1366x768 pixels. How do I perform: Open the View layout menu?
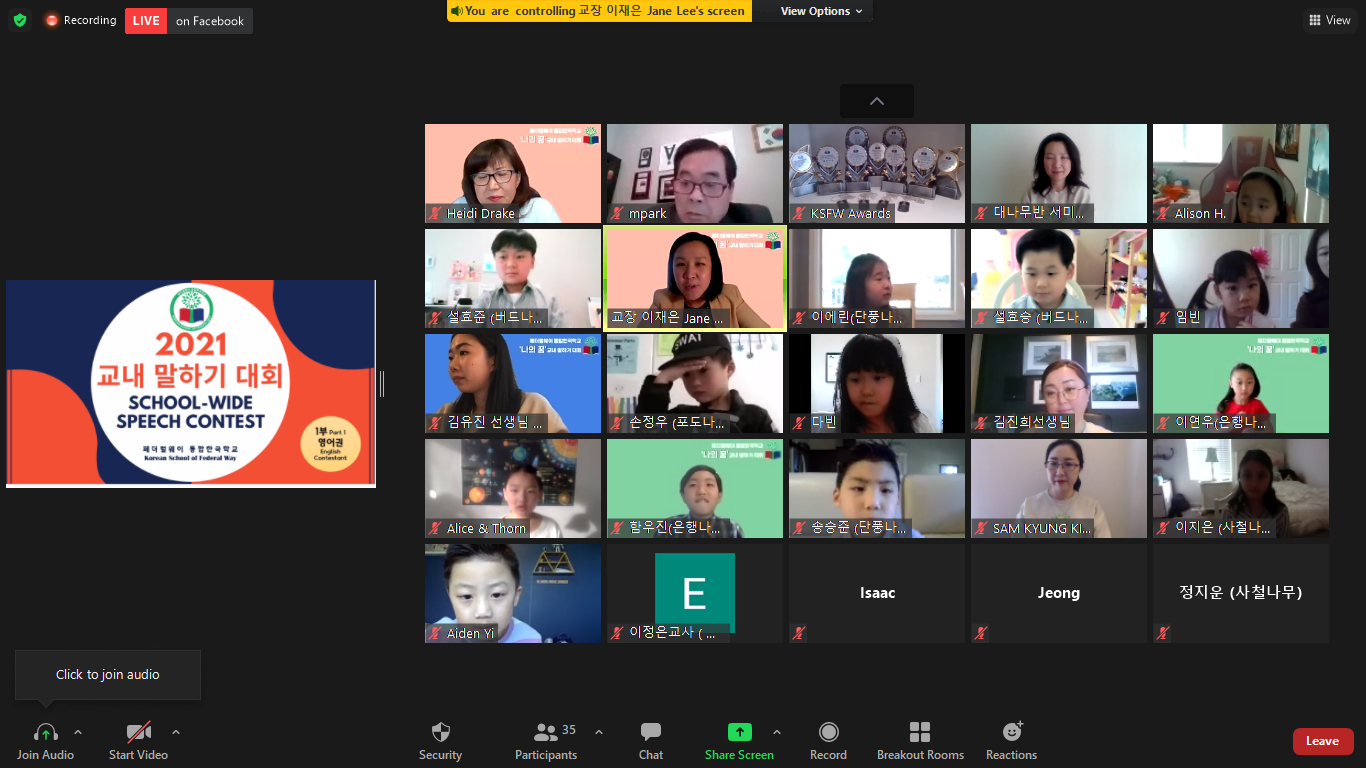[1329, 20]
